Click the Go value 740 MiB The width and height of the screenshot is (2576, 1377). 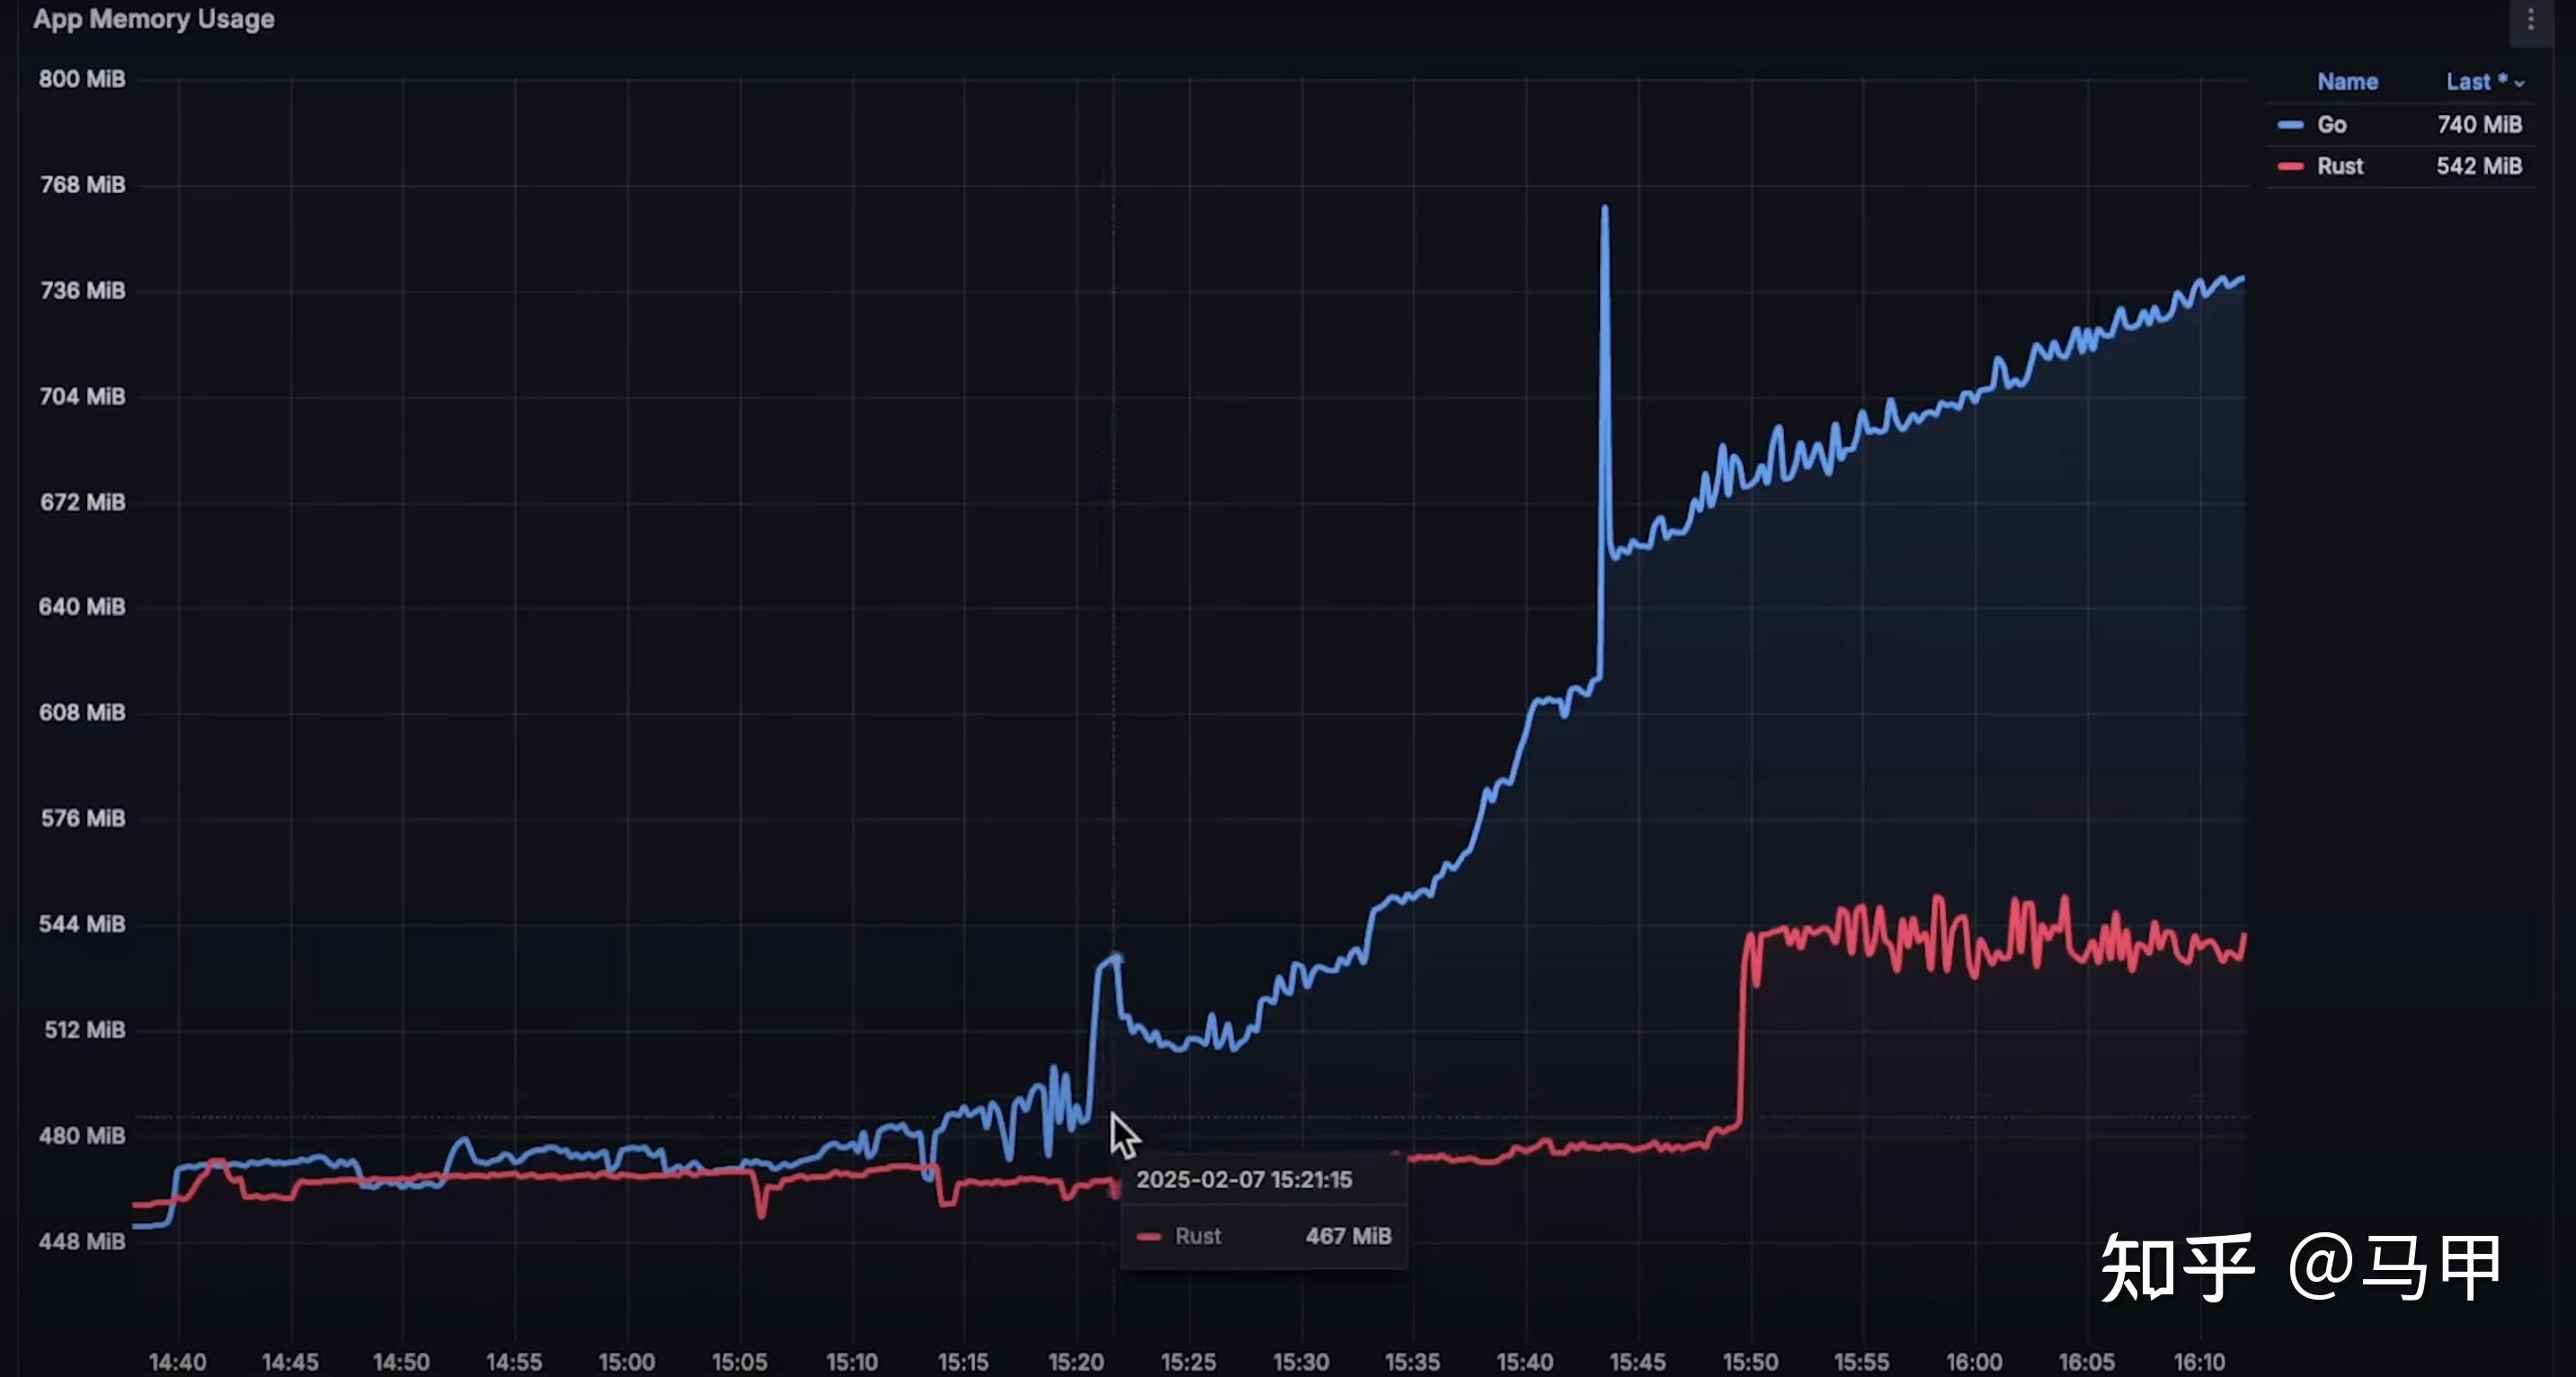click(2479, 125)
